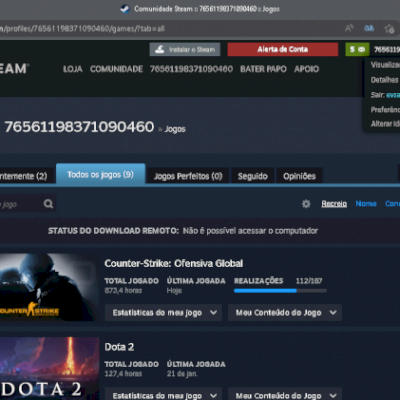Select Alterar idioma entry in account dropdown
This screenshot has height=400, width=400.
click(x=385, y=124)
